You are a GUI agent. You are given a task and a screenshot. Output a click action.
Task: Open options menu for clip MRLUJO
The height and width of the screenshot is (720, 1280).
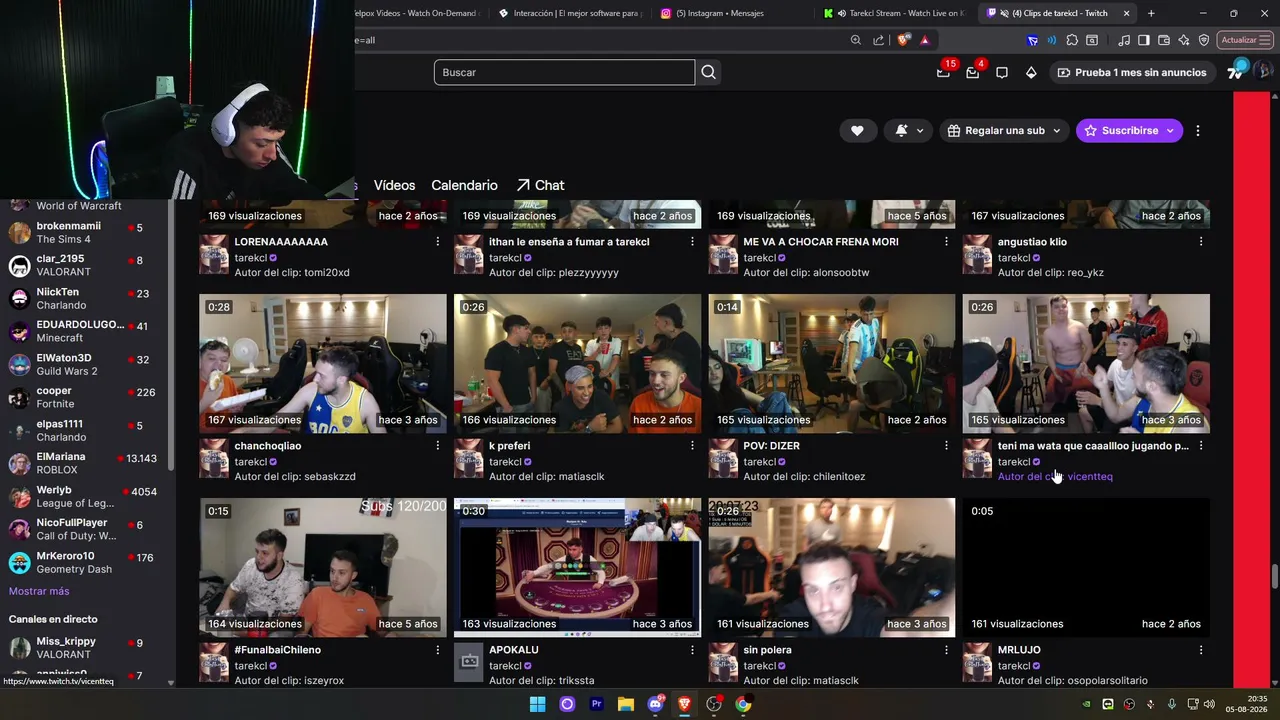1201,650
